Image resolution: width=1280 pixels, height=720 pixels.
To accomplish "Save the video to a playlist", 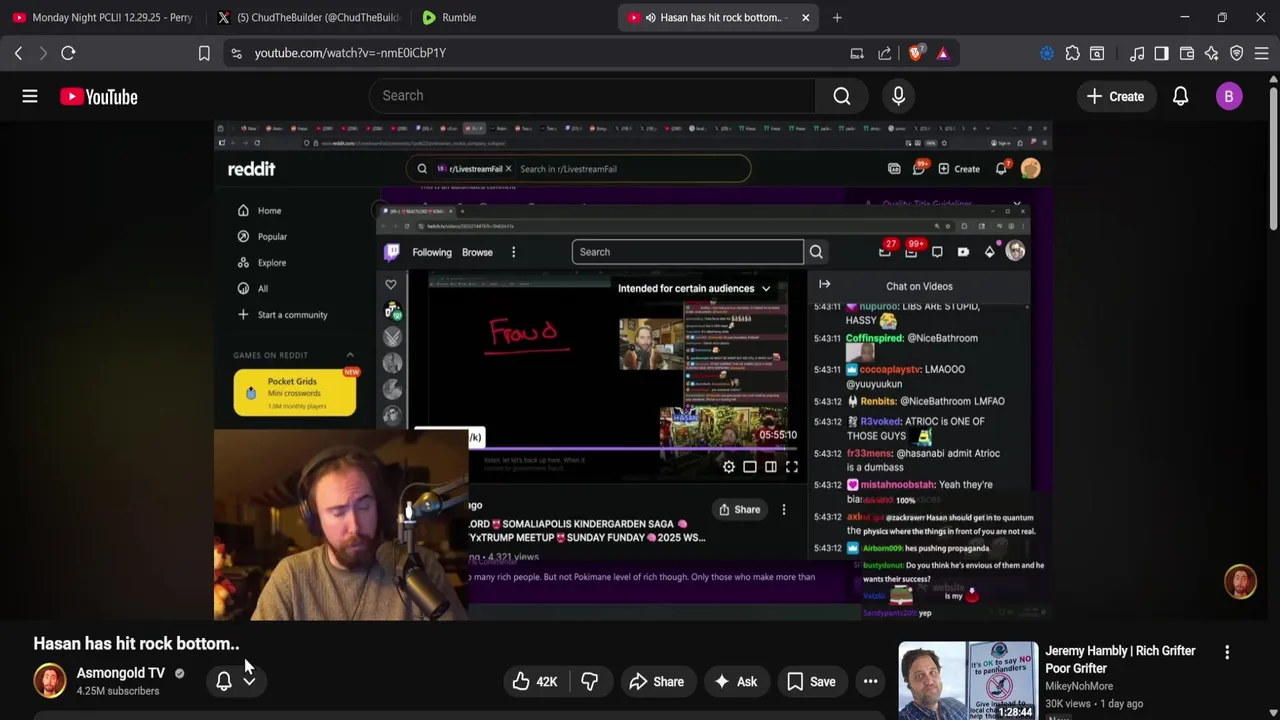I will point(811,682).
